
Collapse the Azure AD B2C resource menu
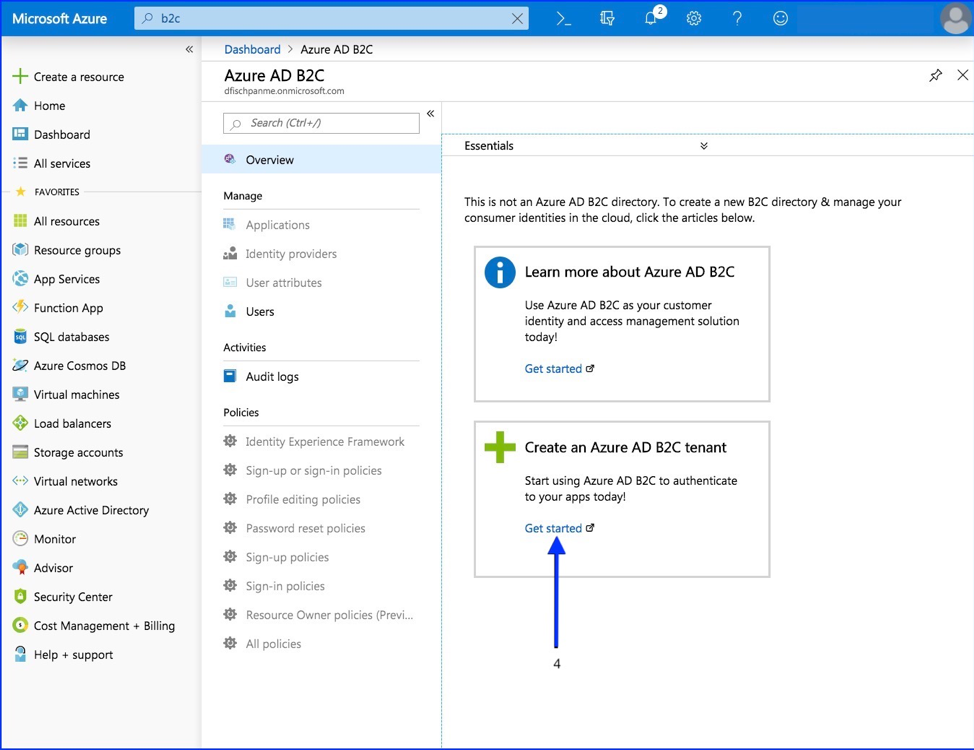[x=430, y=114]
